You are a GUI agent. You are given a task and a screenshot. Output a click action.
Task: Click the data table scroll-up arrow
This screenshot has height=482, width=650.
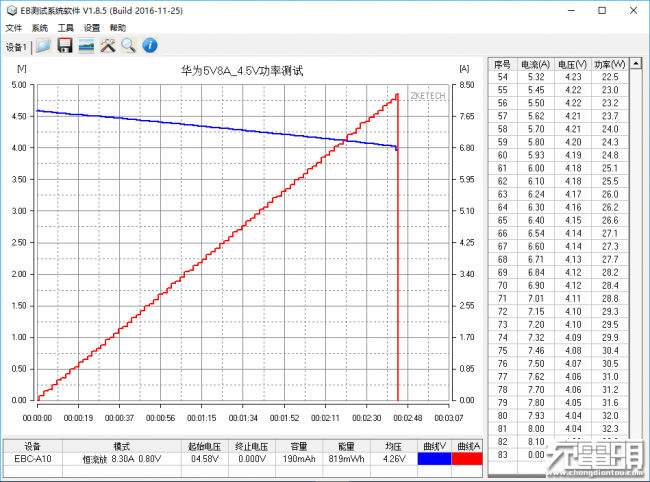[x=635, y=63]
